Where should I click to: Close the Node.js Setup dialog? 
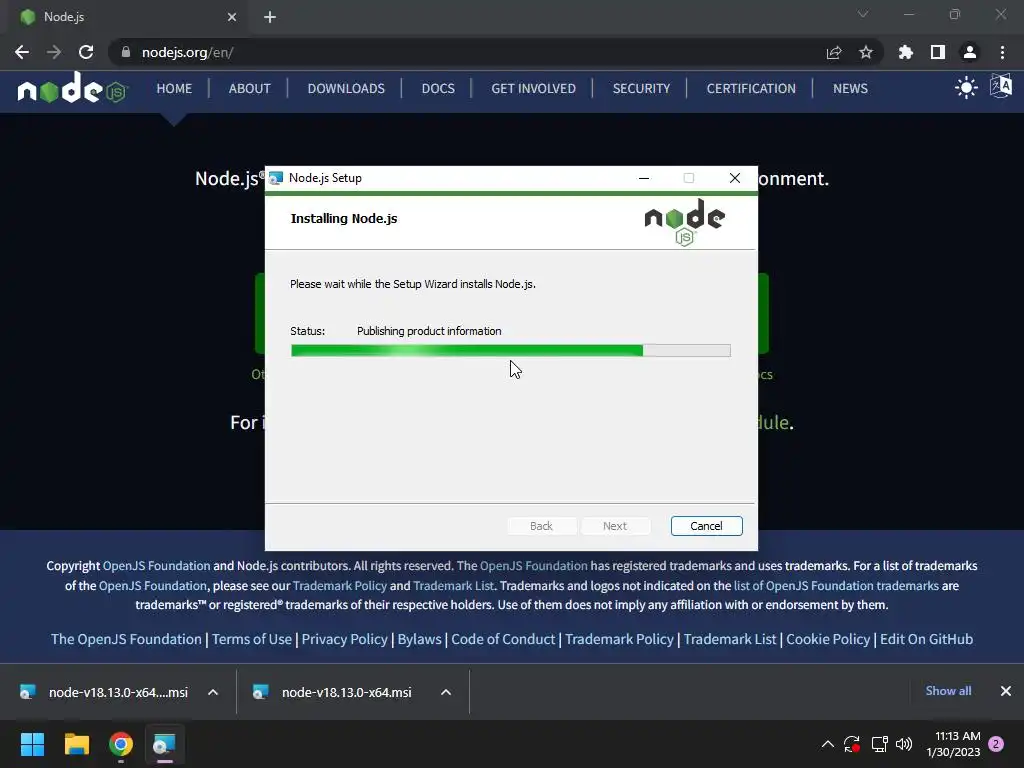point(735,178)
